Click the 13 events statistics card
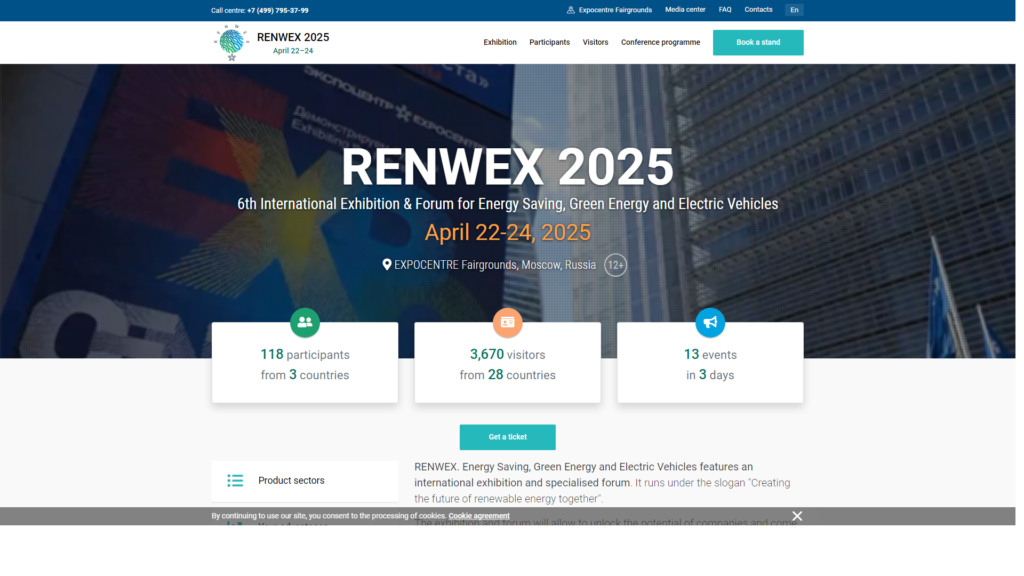 point(710,362)
